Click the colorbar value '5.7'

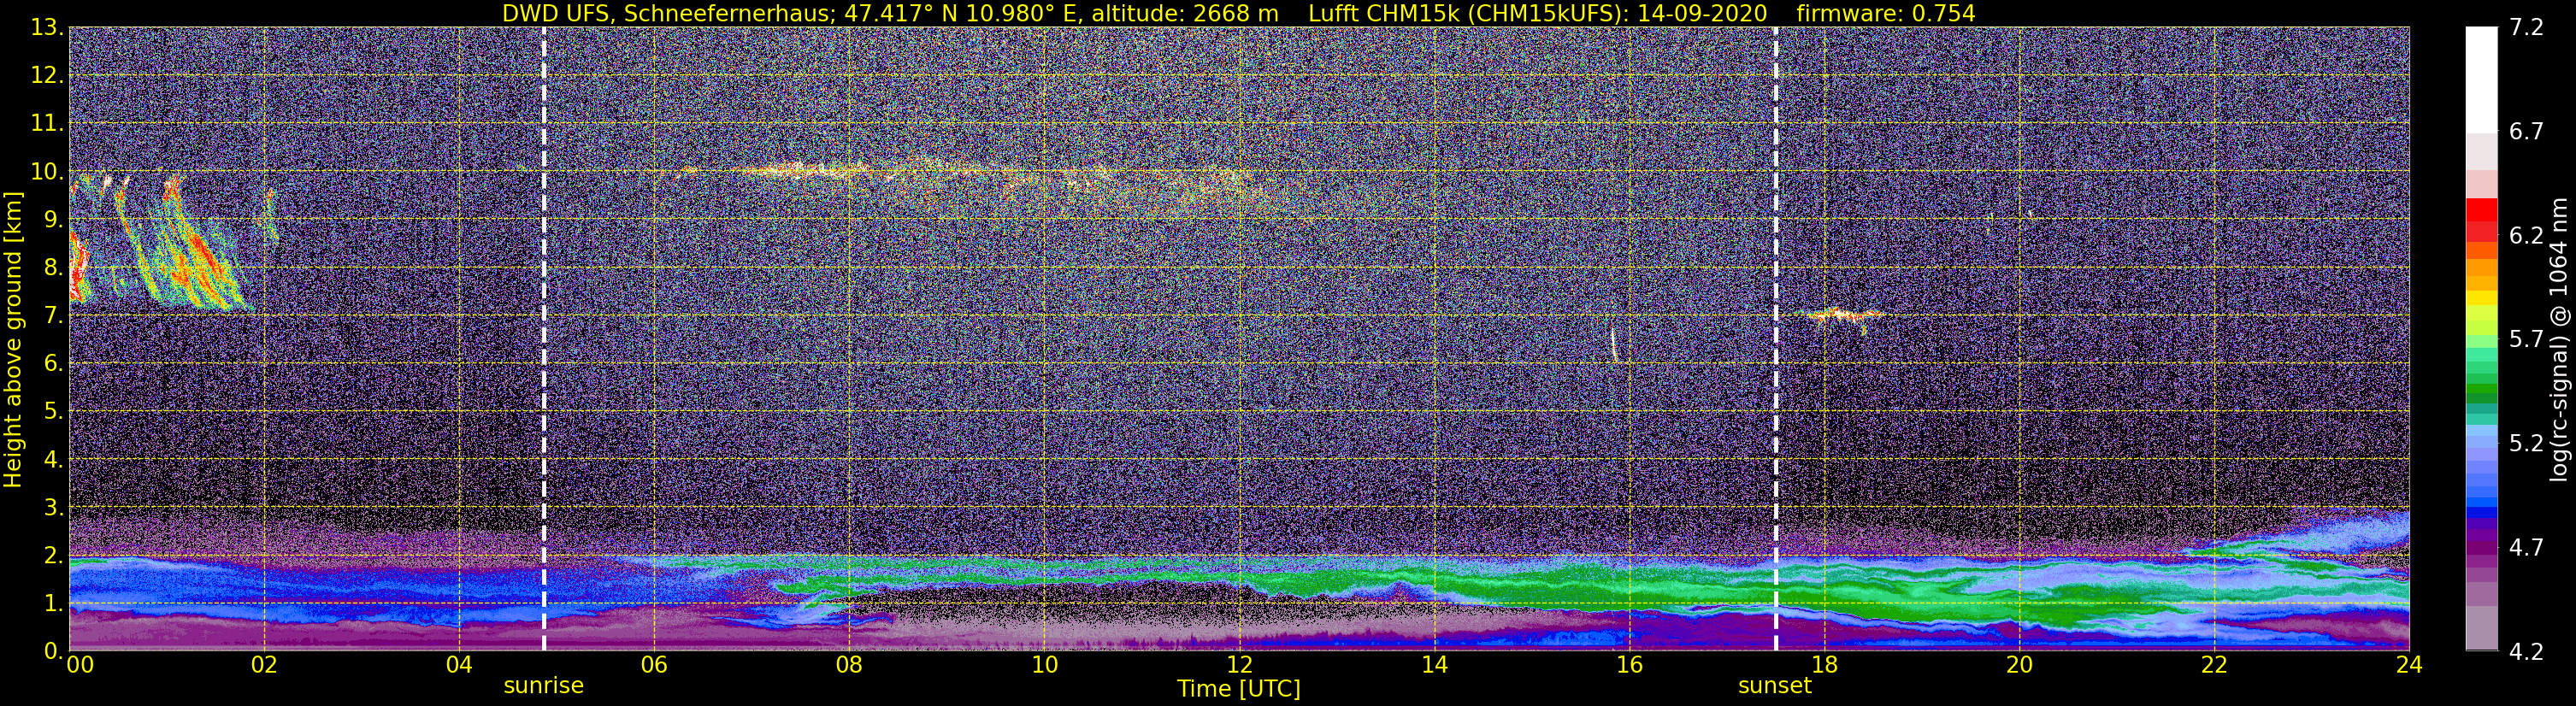[x=2525, y=339]
